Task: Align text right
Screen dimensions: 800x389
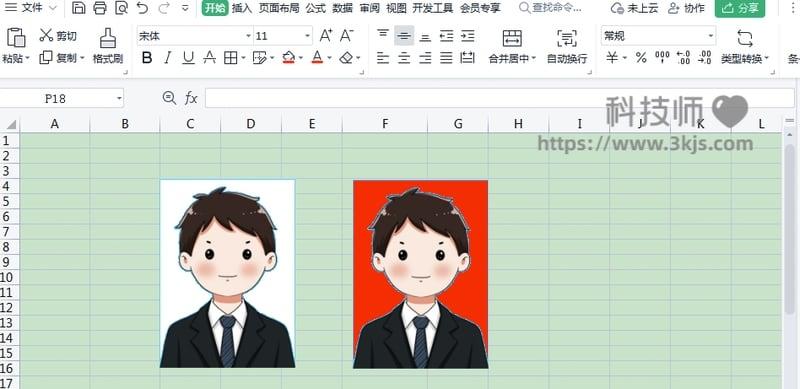Action: coord(425,58)
